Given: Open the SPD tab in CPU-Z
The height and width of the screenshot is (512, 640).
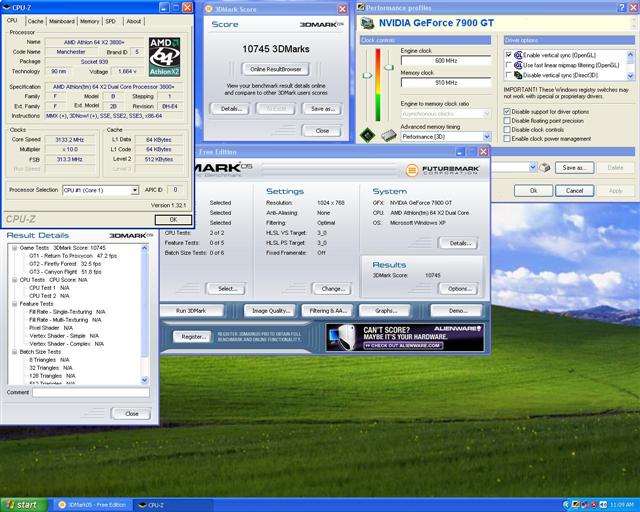Looking at the screenshot, I should pos(110,20).
